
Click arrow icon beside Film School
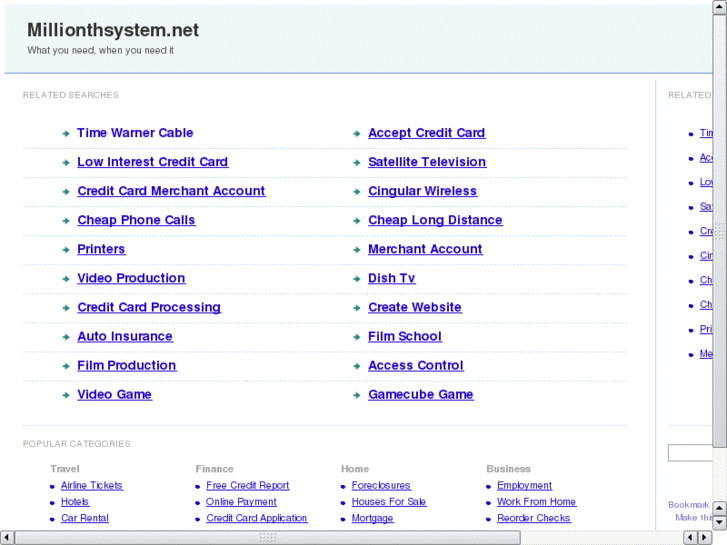357,337
